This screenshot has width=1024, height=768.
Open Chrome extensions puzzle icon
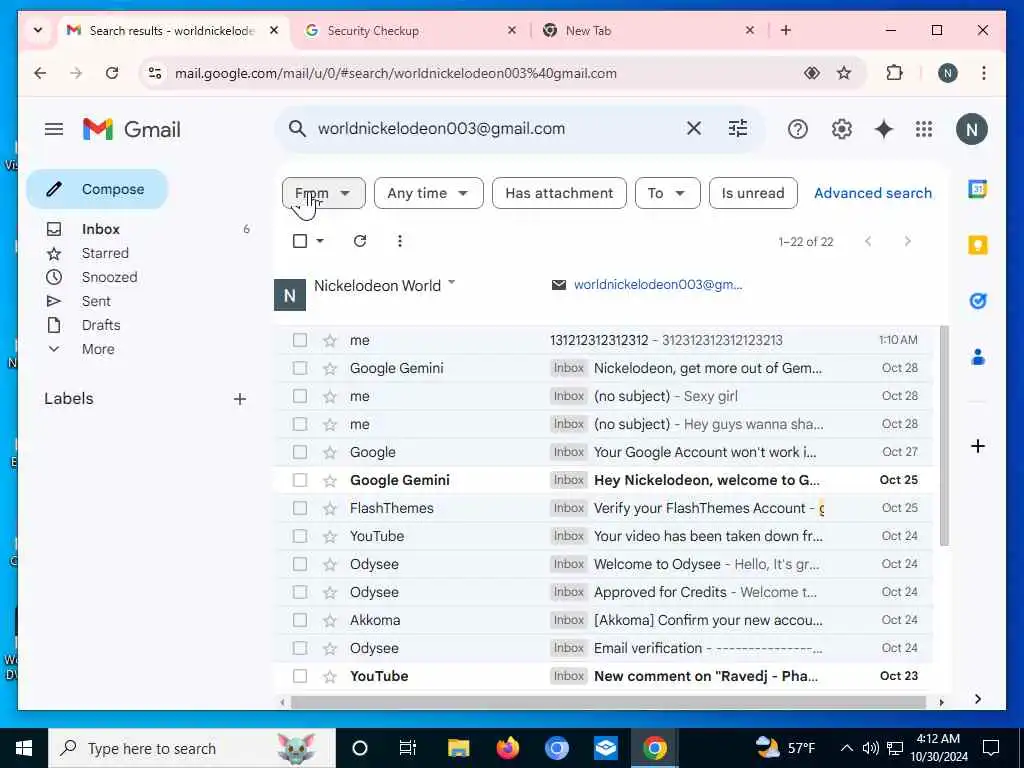tap(894, 73)
